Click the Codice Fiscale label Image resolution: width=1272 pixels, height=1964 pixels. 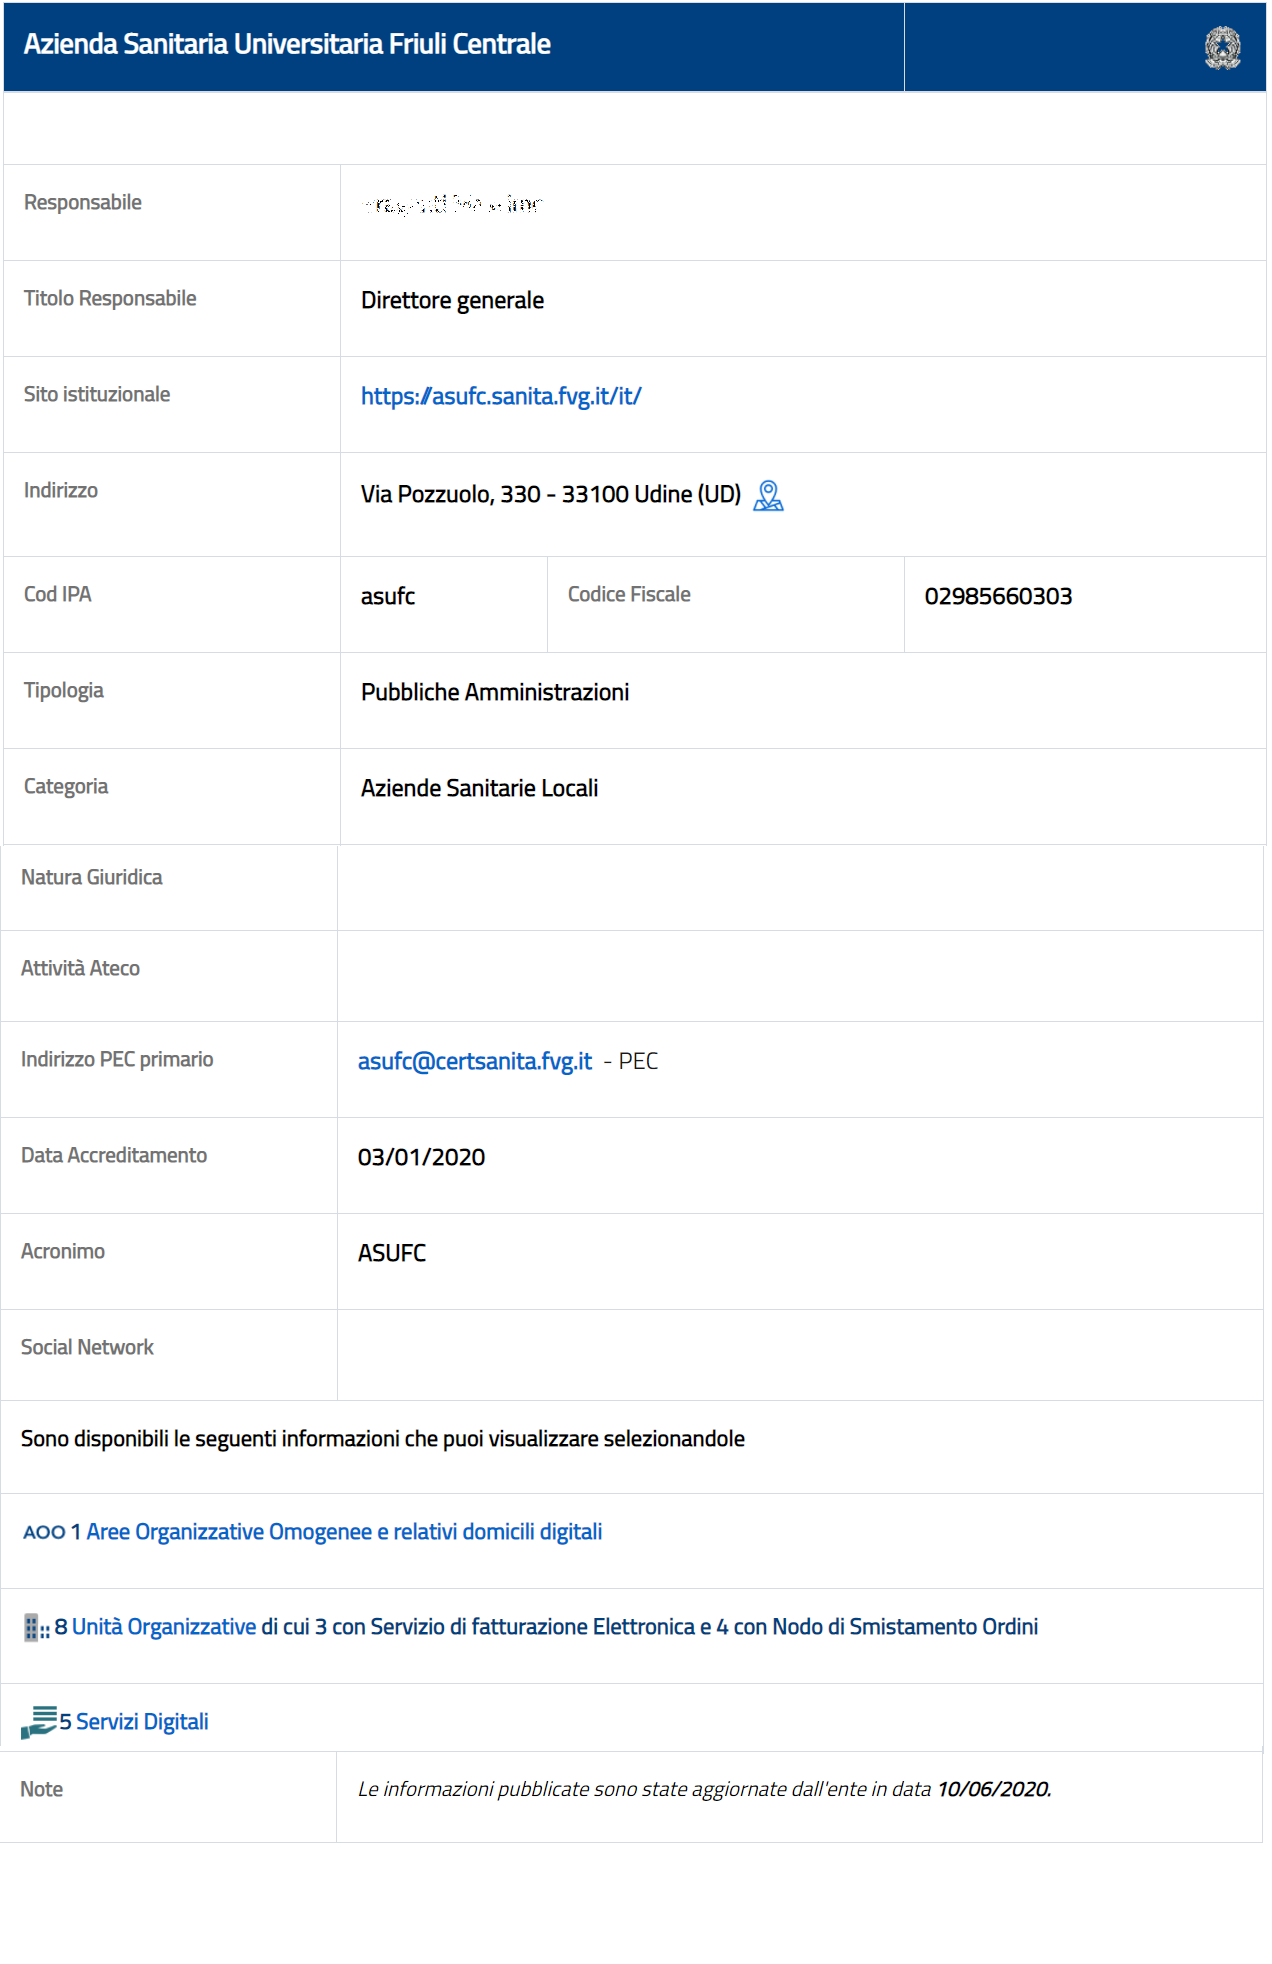(x=629, y=594)
